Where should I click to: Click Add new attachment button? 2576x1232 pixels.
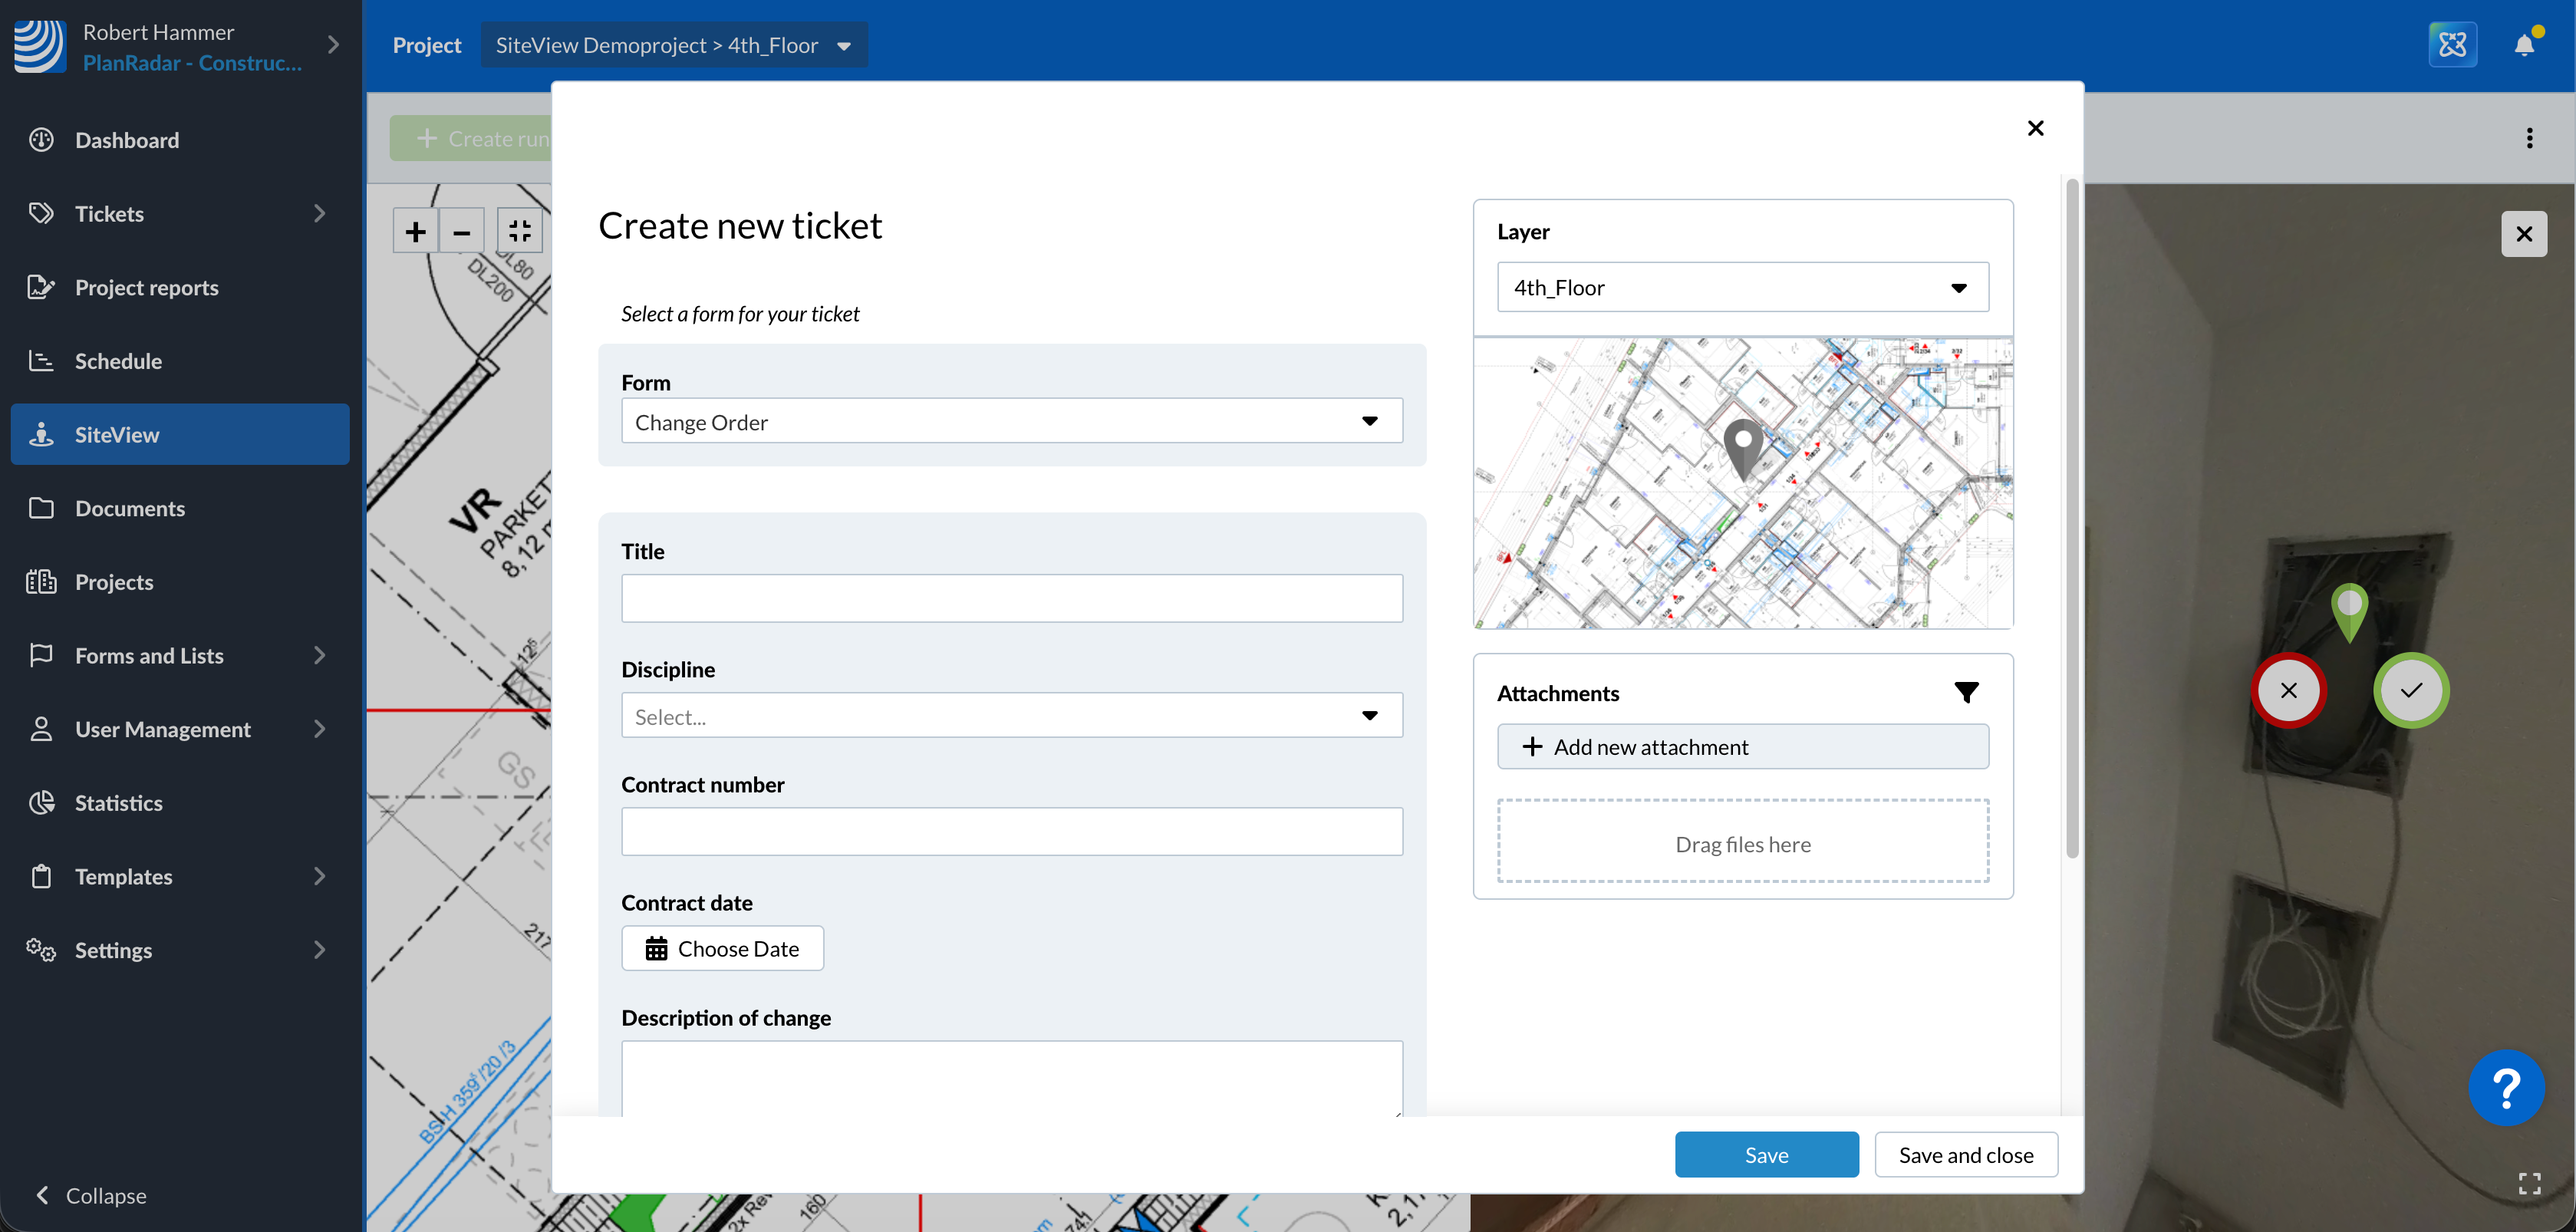(x=1742, y=747)
